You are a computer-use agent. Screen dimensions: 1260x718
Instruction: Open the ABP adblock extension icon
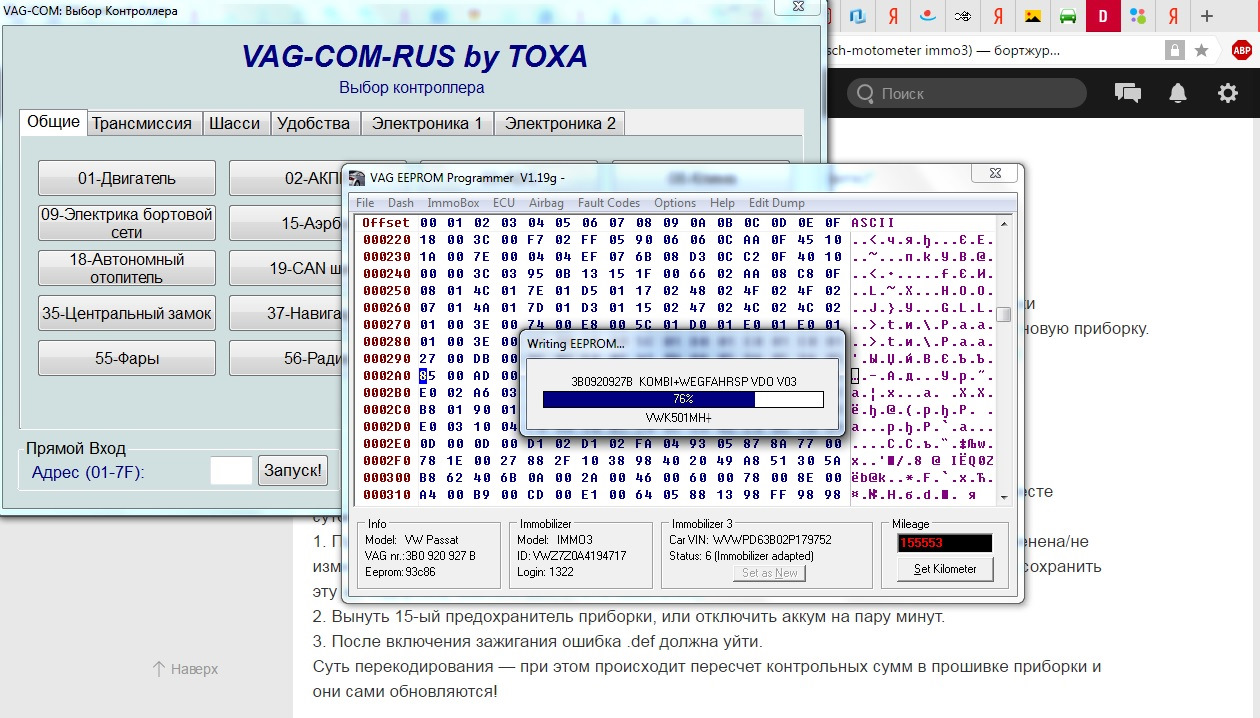point(1242,50)
